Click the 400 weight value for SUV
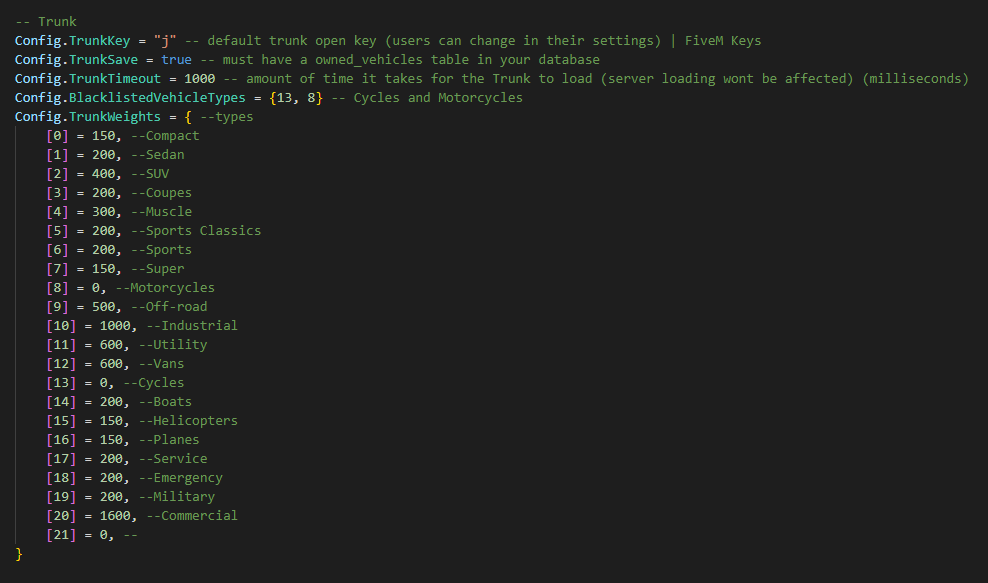The image size is (988, 583). (103, 174)
